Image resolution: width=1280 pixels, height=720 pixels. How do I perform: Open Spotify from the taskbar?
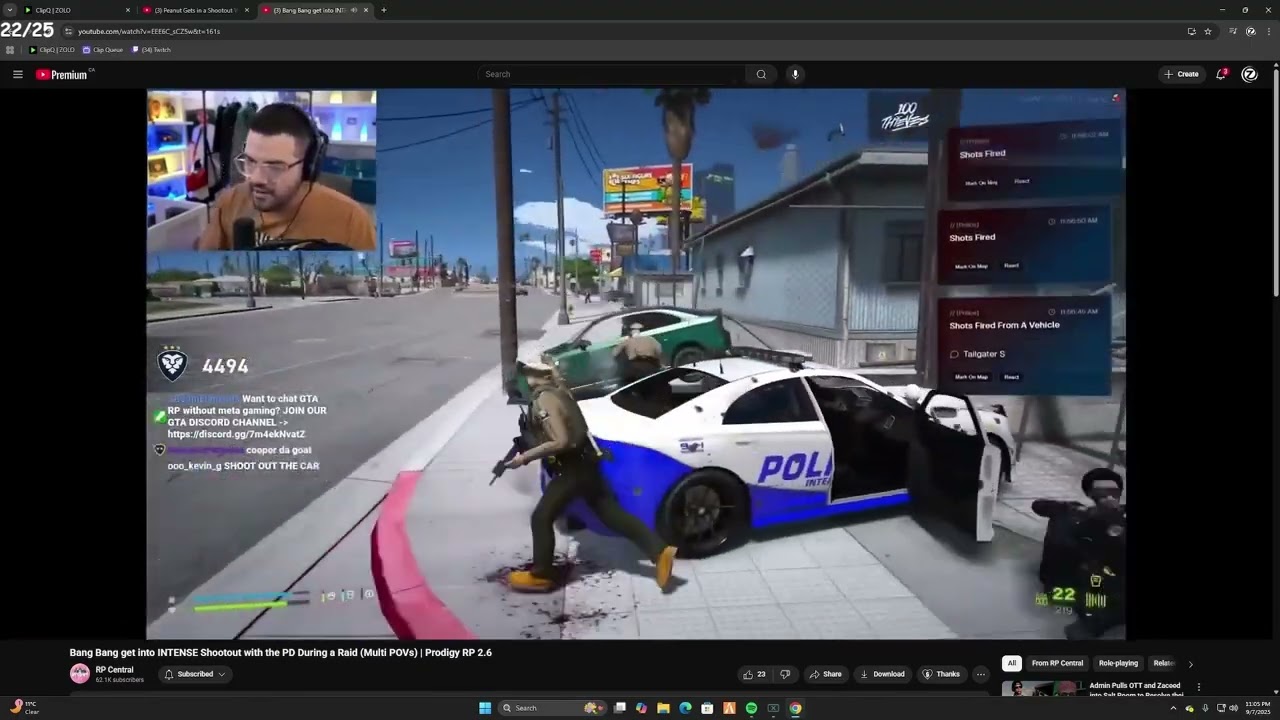(x=751, y=708)
